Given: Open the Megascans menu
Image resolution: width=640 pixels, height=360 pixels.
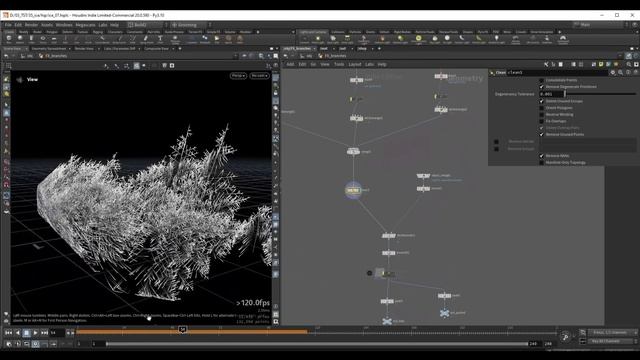Looking at the screenshot, I should [85, 25].
